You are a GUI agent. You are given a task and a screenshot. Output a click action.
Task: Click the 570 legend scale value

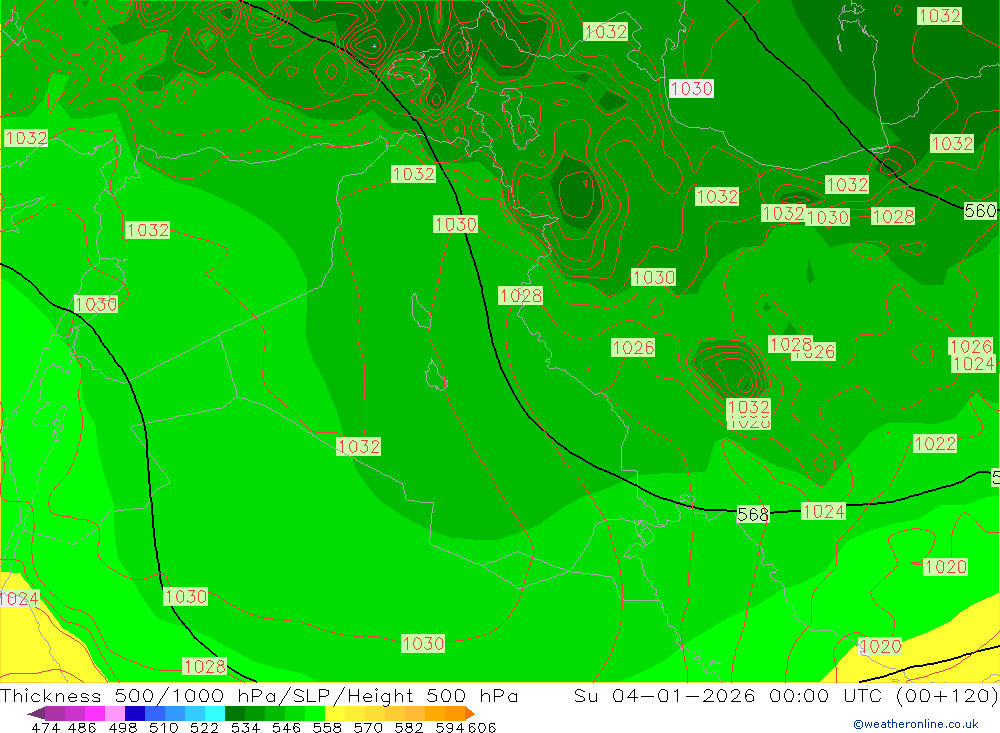(367, 727)
